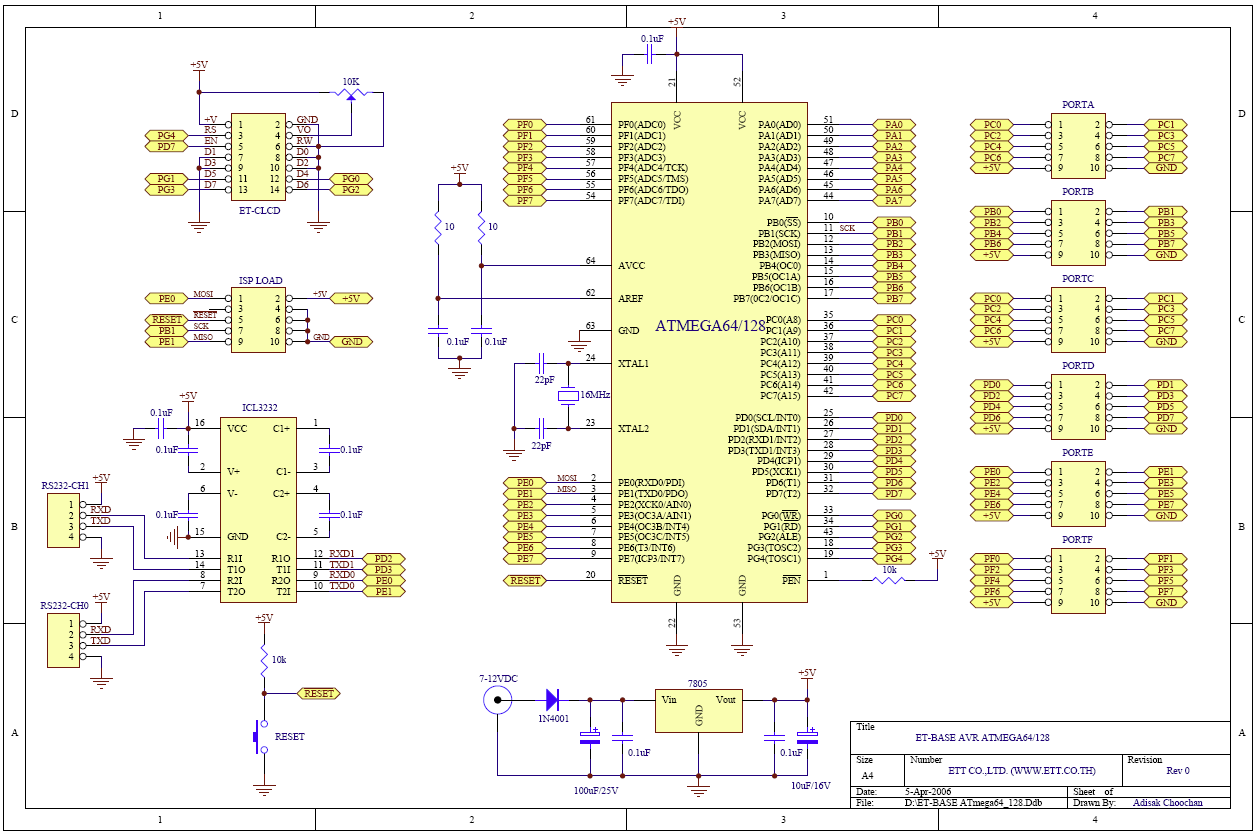Click the 'MOSI' label on ISP LOAD pin 1

[x=203, y=294]
